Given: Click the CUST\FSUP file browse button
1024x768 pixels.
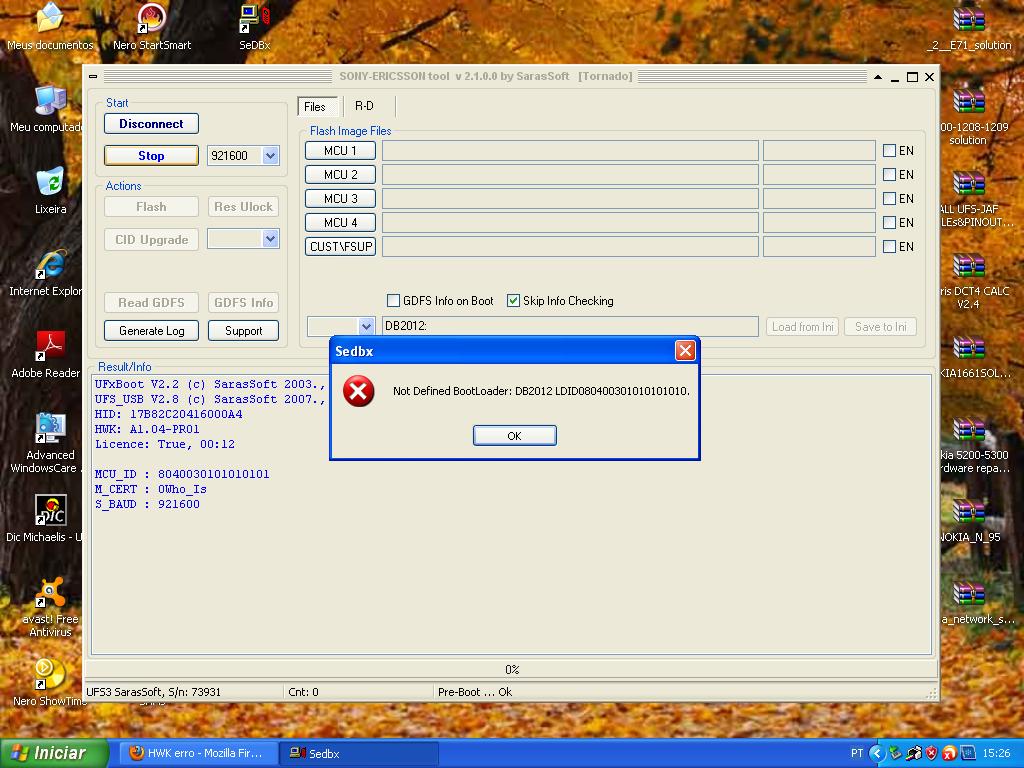Looking at the screenshot, I should (340, 246).
